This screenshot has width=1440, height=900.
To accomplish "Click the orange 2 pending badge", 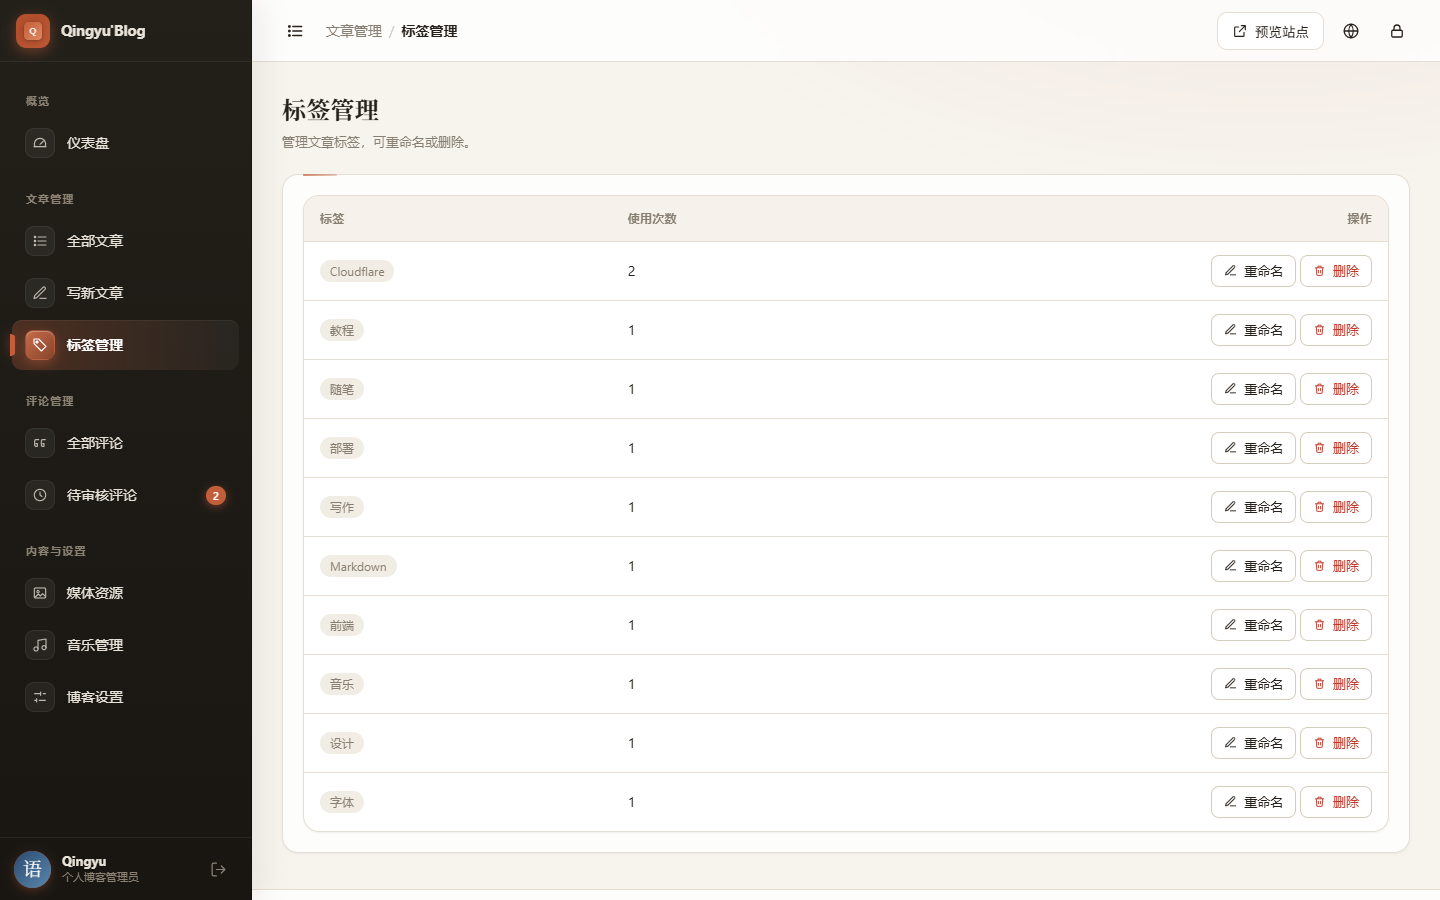I will tap(216, 496).
